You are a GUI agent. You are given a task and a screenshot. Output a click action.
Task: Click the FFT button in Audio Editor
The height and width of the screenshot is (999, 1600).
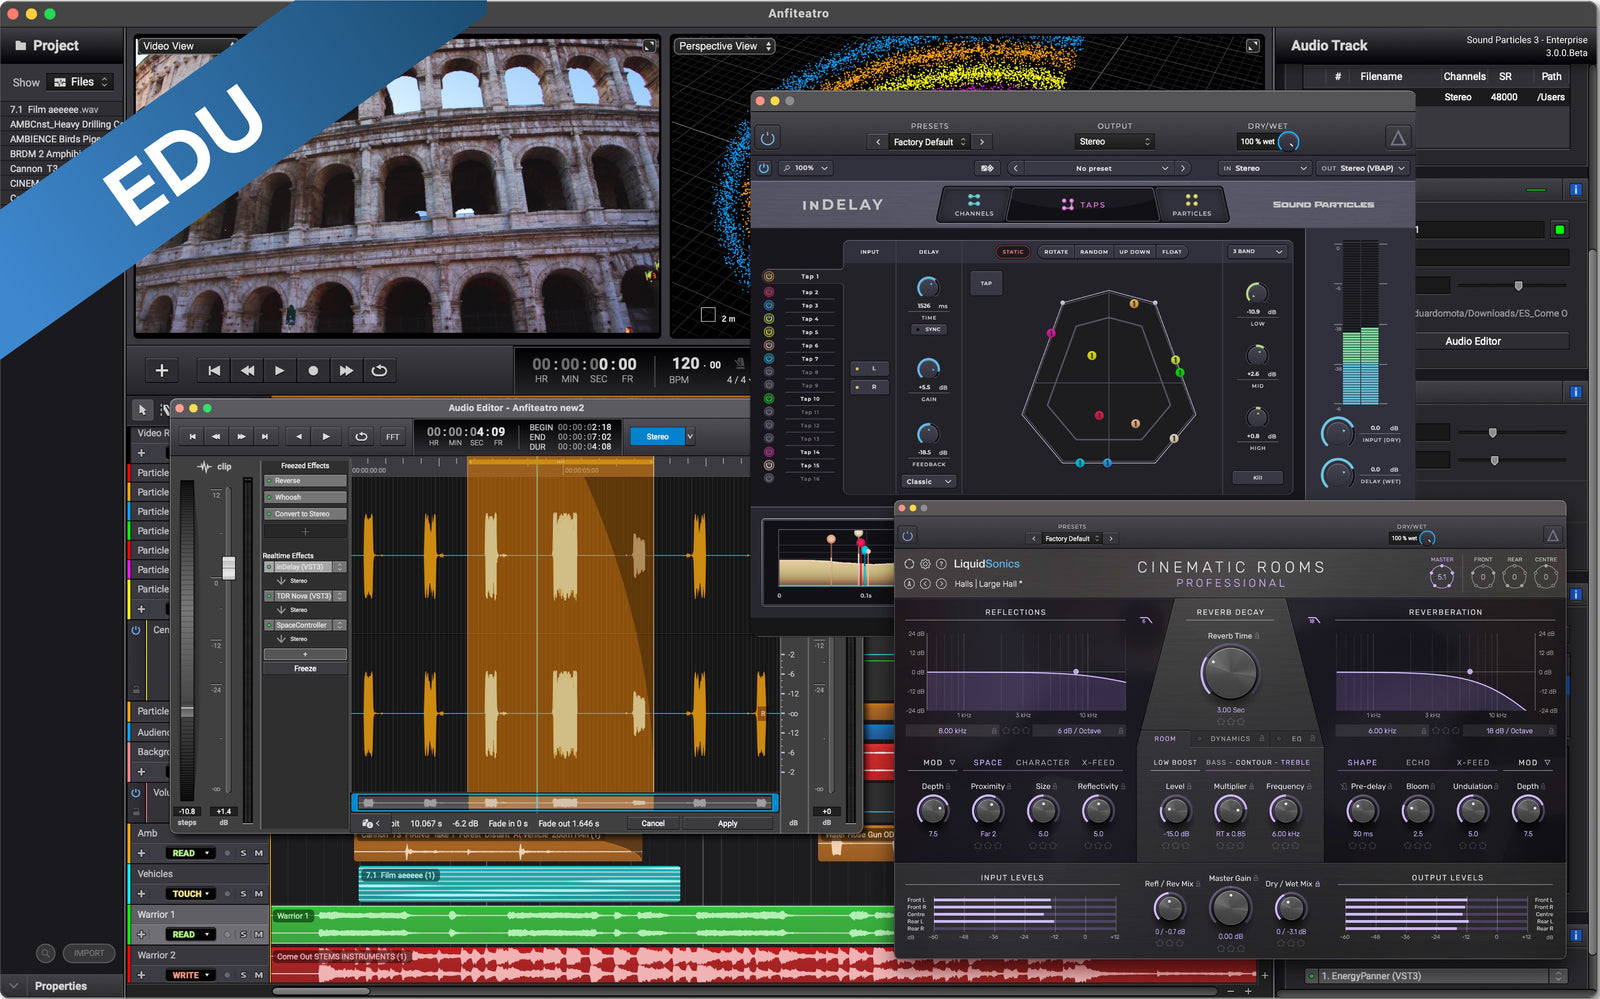point(393,437)
